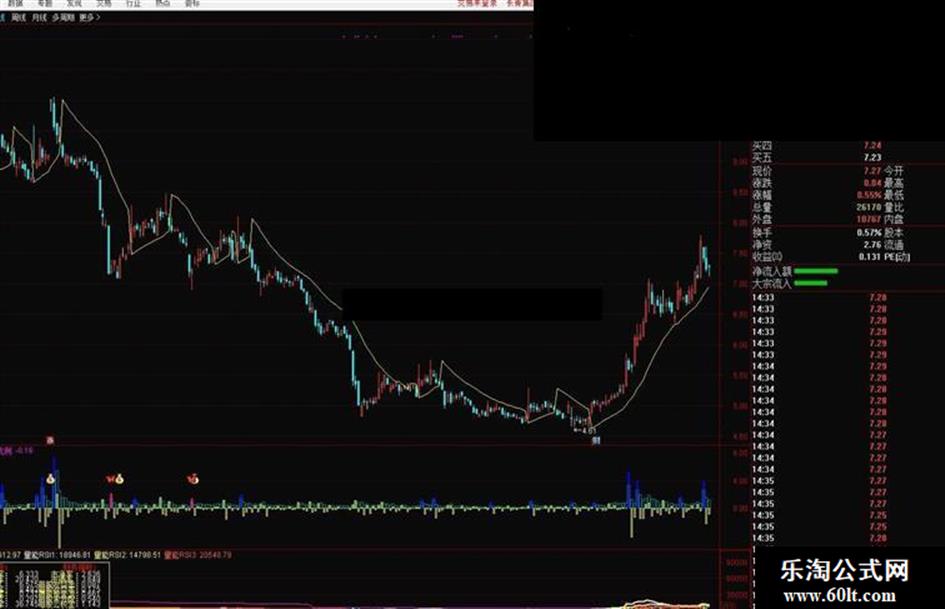Click the 收益 value 0.131
Screen dimensions: 945x609
870,257
